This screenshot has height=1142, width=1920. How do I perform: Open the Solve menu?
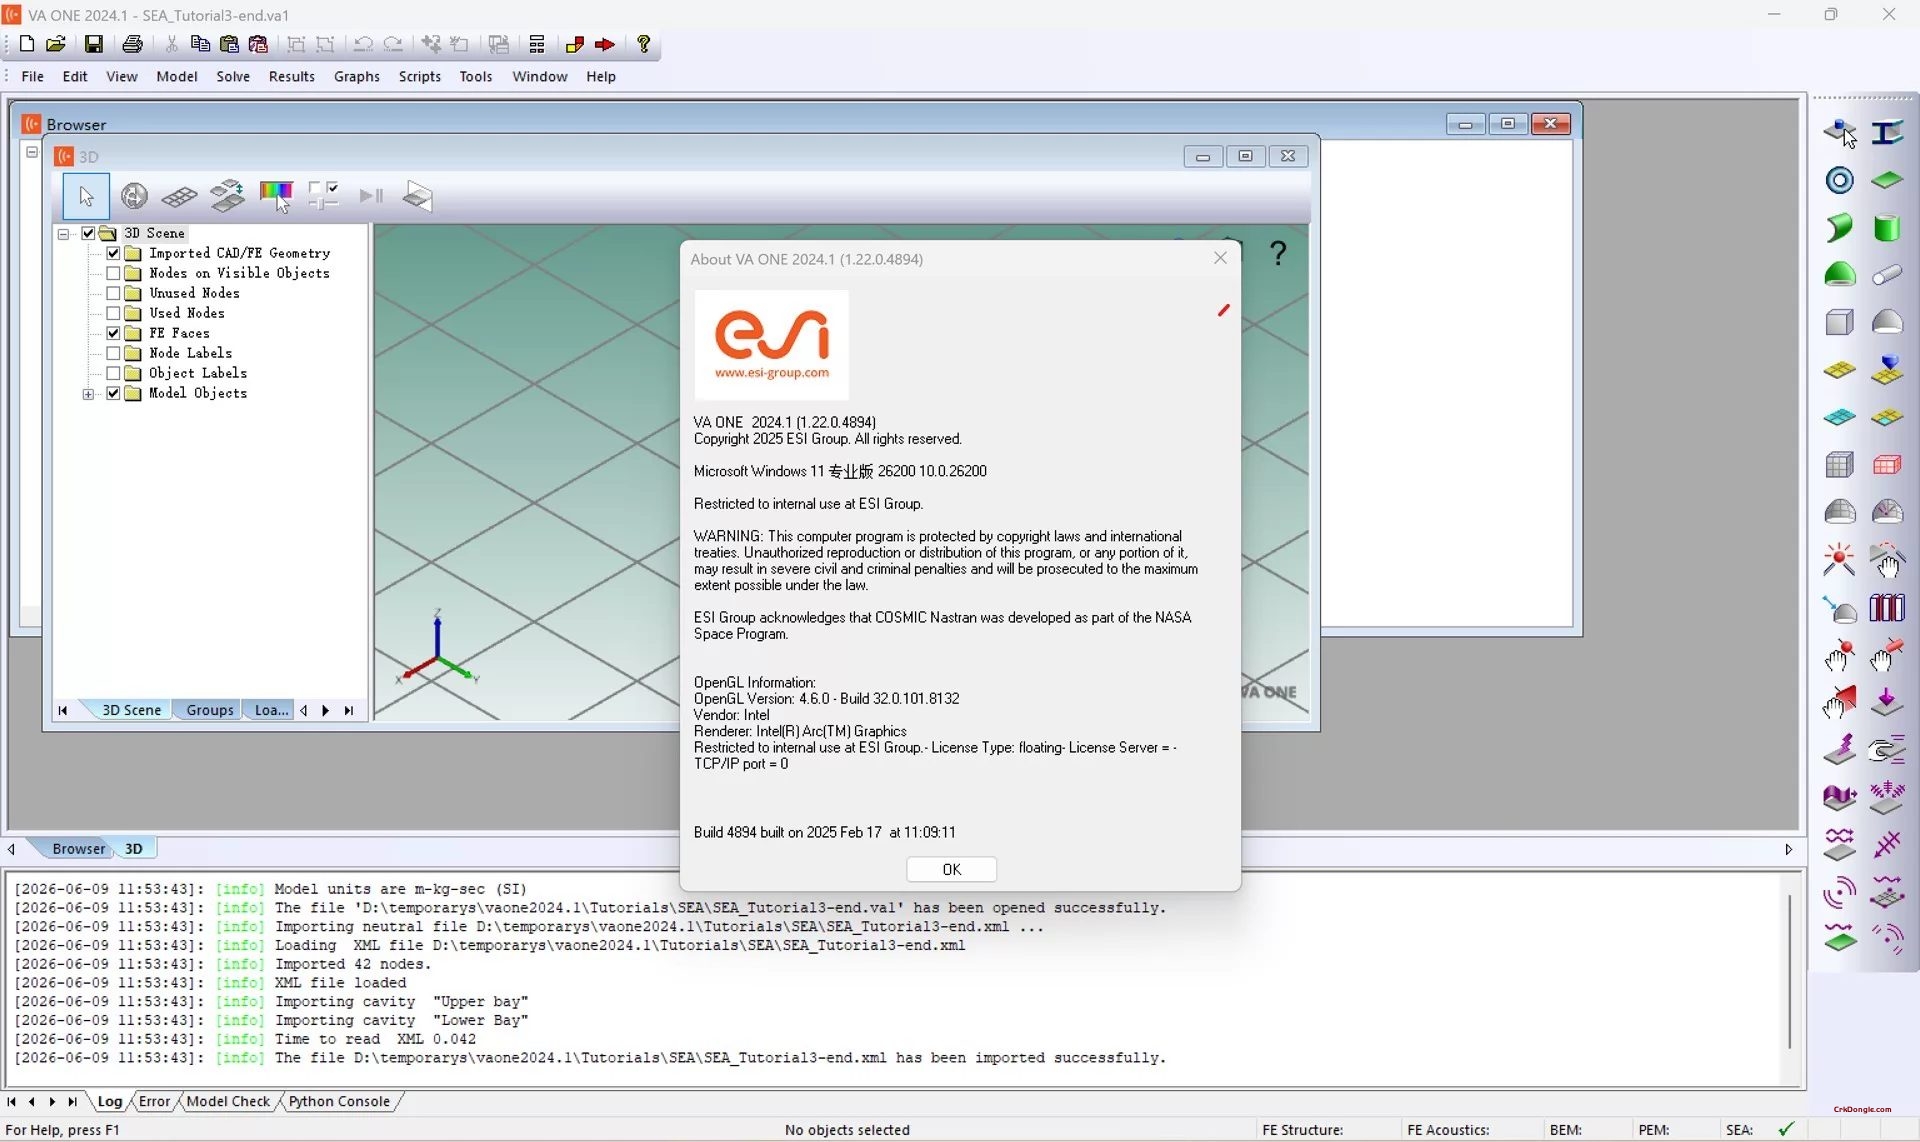click(233, 76)
